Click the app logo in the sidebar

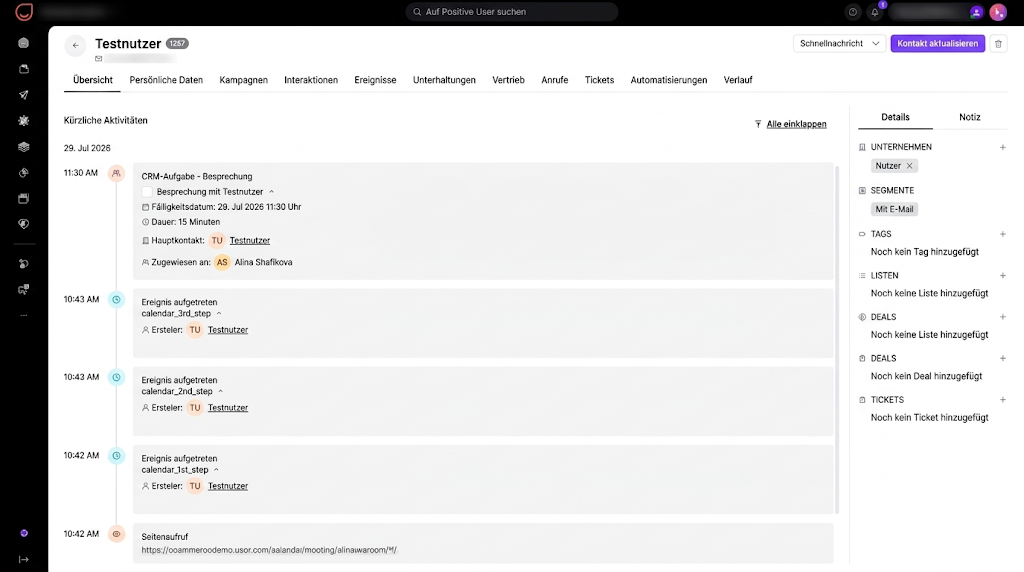[x=24, y=12]
